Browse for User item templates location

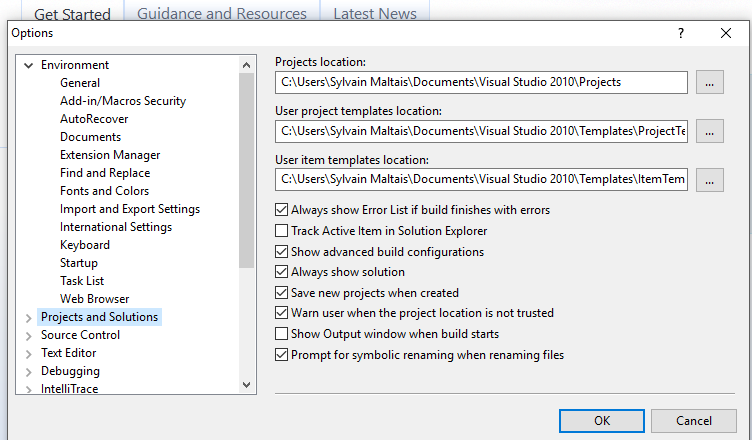point(708,180)
